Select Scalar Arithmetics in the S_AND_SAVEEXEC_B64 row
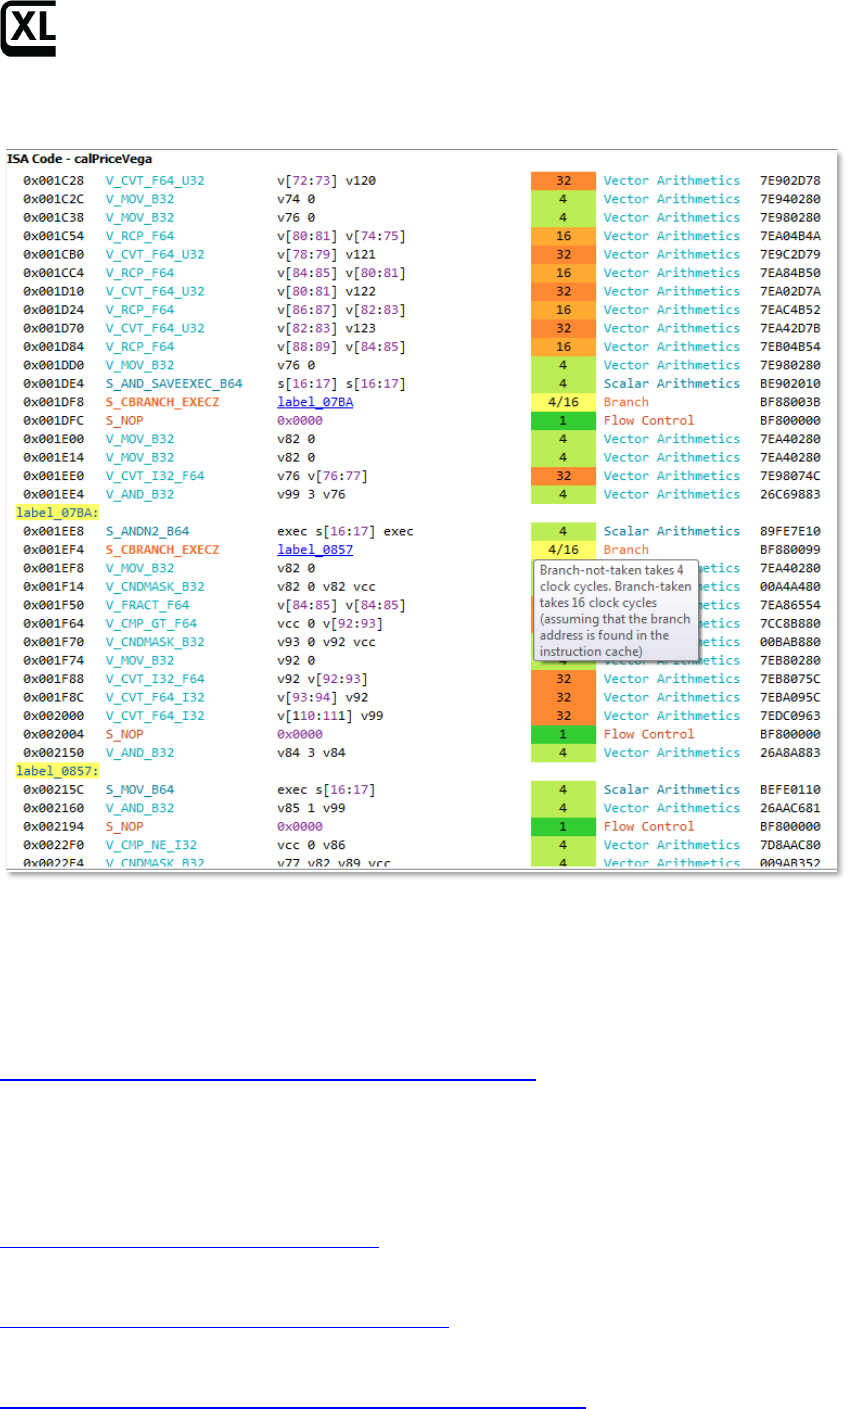The width and height of the screenshot is (849, 1409). (672, 384)
